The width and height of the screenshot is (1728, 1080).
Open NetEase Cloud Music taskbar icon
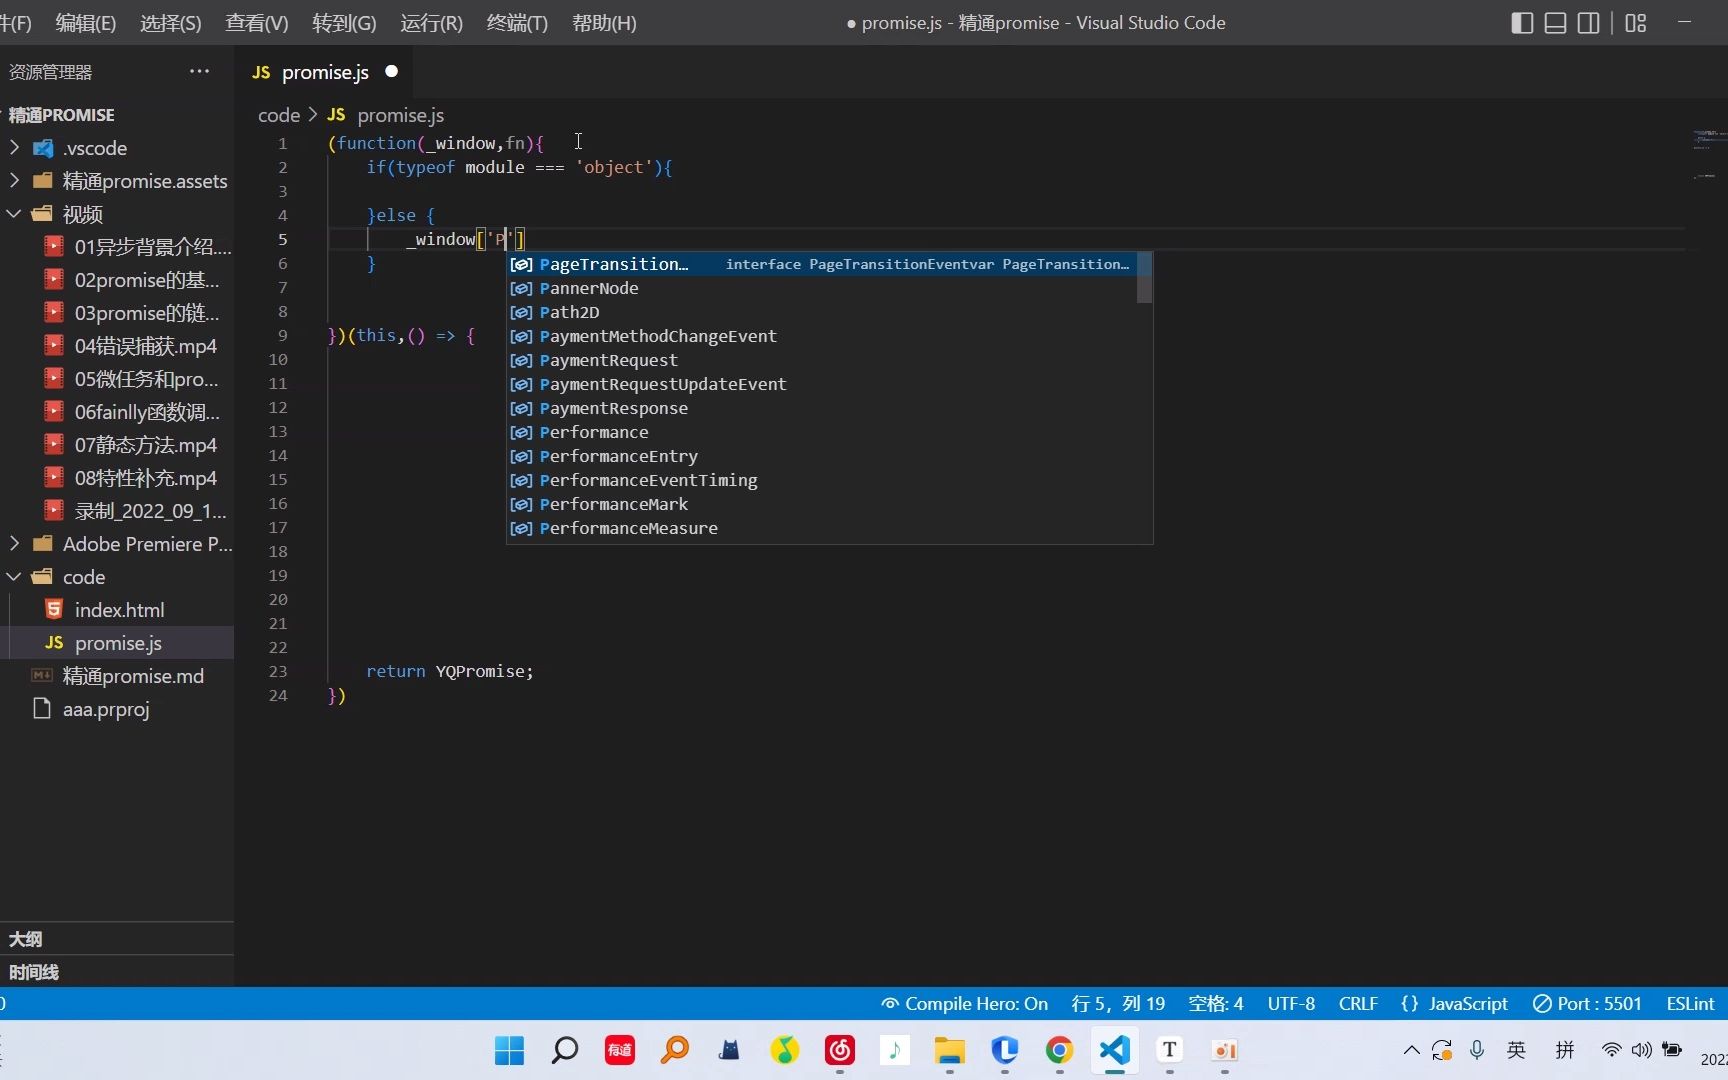pos(840,1050)
